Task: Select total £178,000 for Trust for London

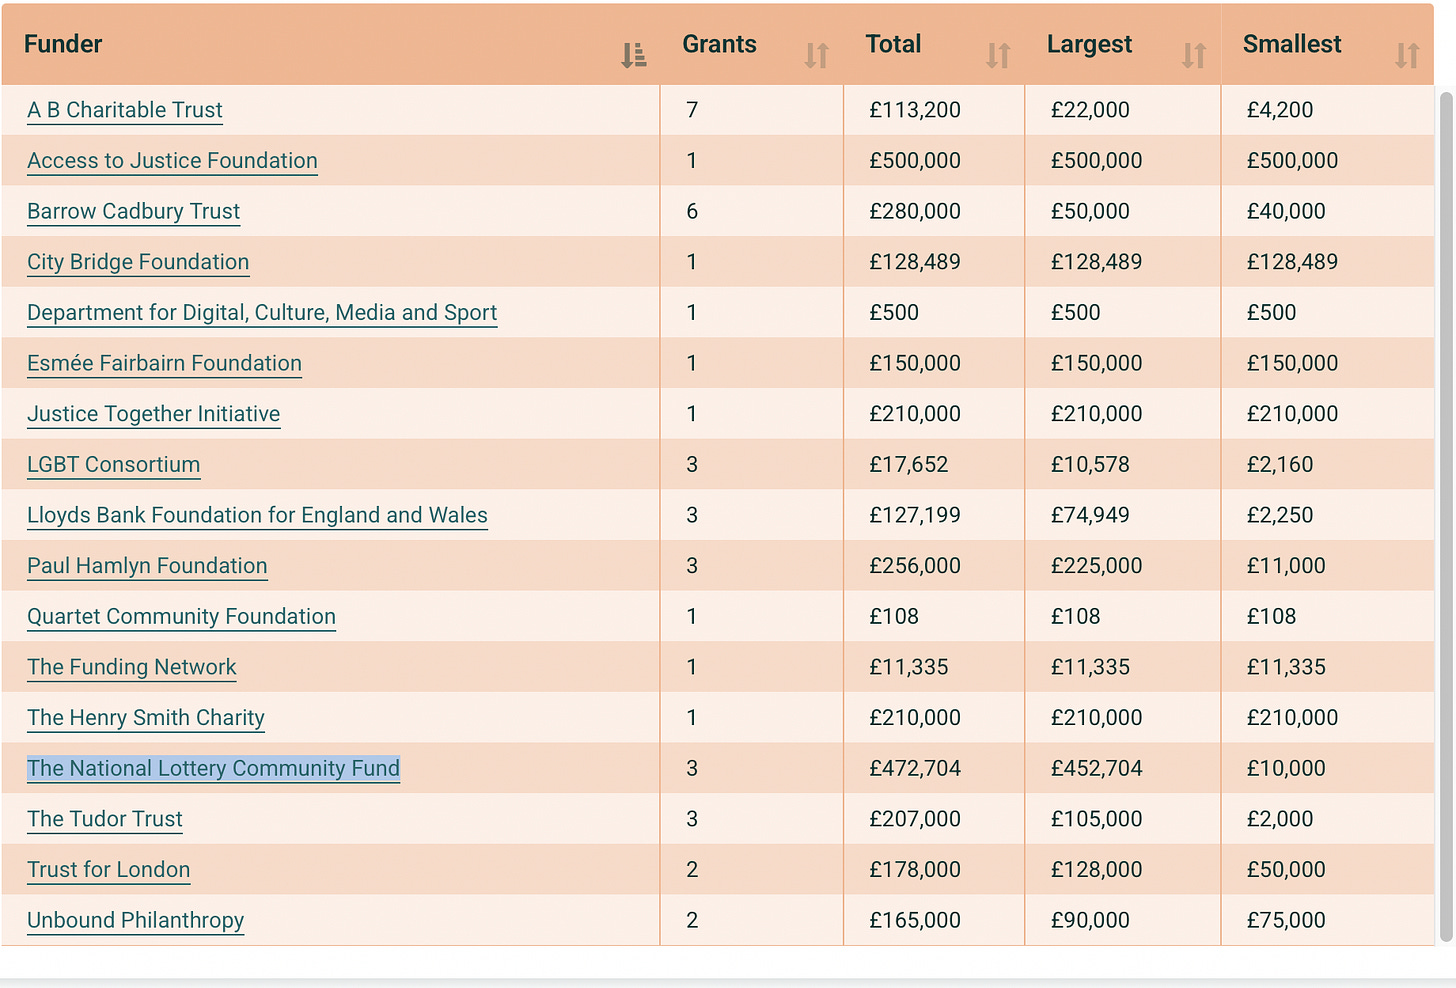Action: click(915, 870)
